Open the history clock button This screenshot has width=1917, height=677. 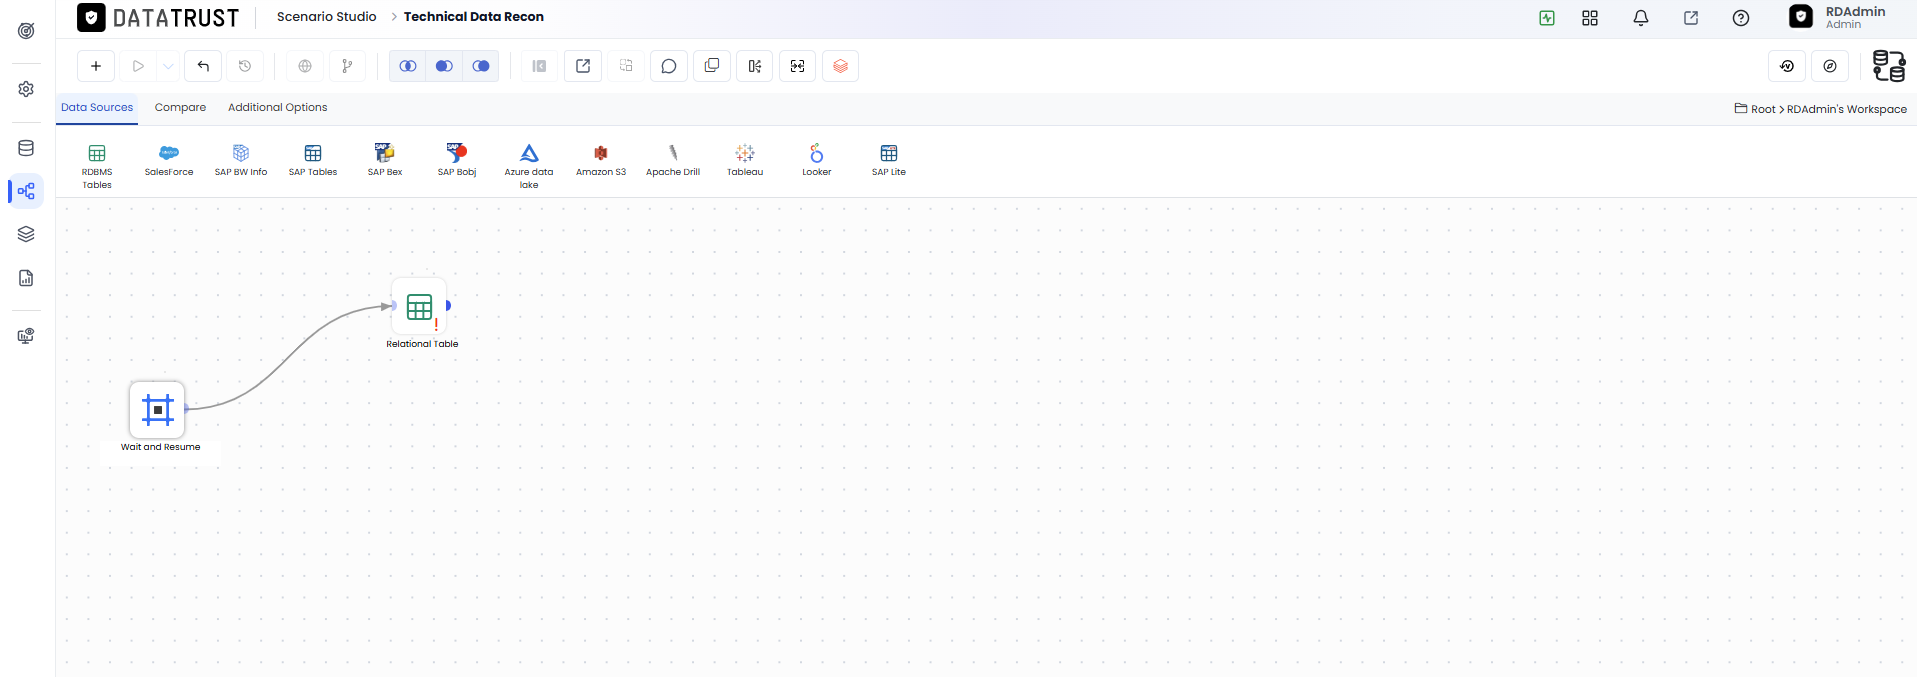coord(245,66)
